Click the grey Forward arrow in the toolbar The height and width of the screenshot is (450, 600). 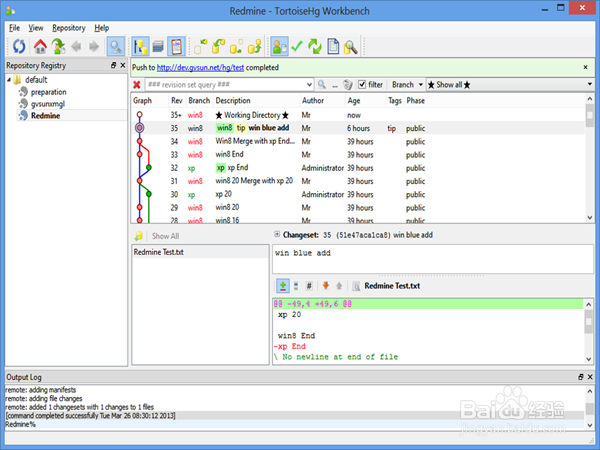[94, 46]
